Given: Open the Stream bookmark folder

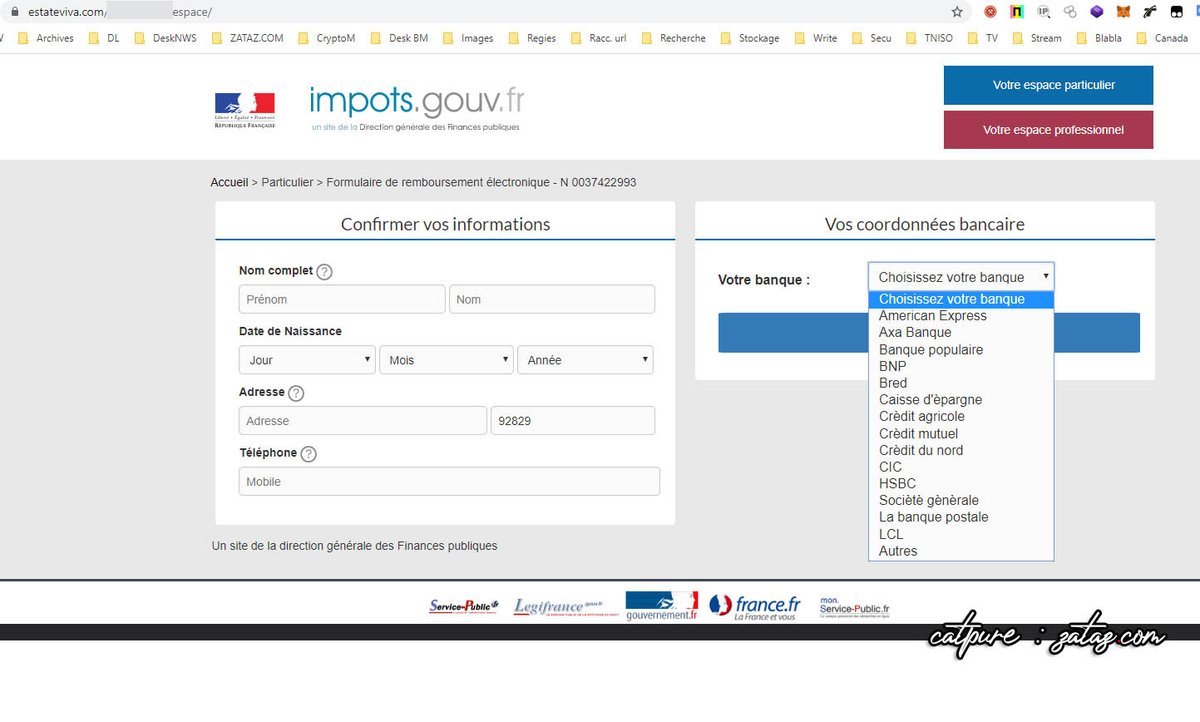Looking at the screenshot, I should pos(1036,38).
